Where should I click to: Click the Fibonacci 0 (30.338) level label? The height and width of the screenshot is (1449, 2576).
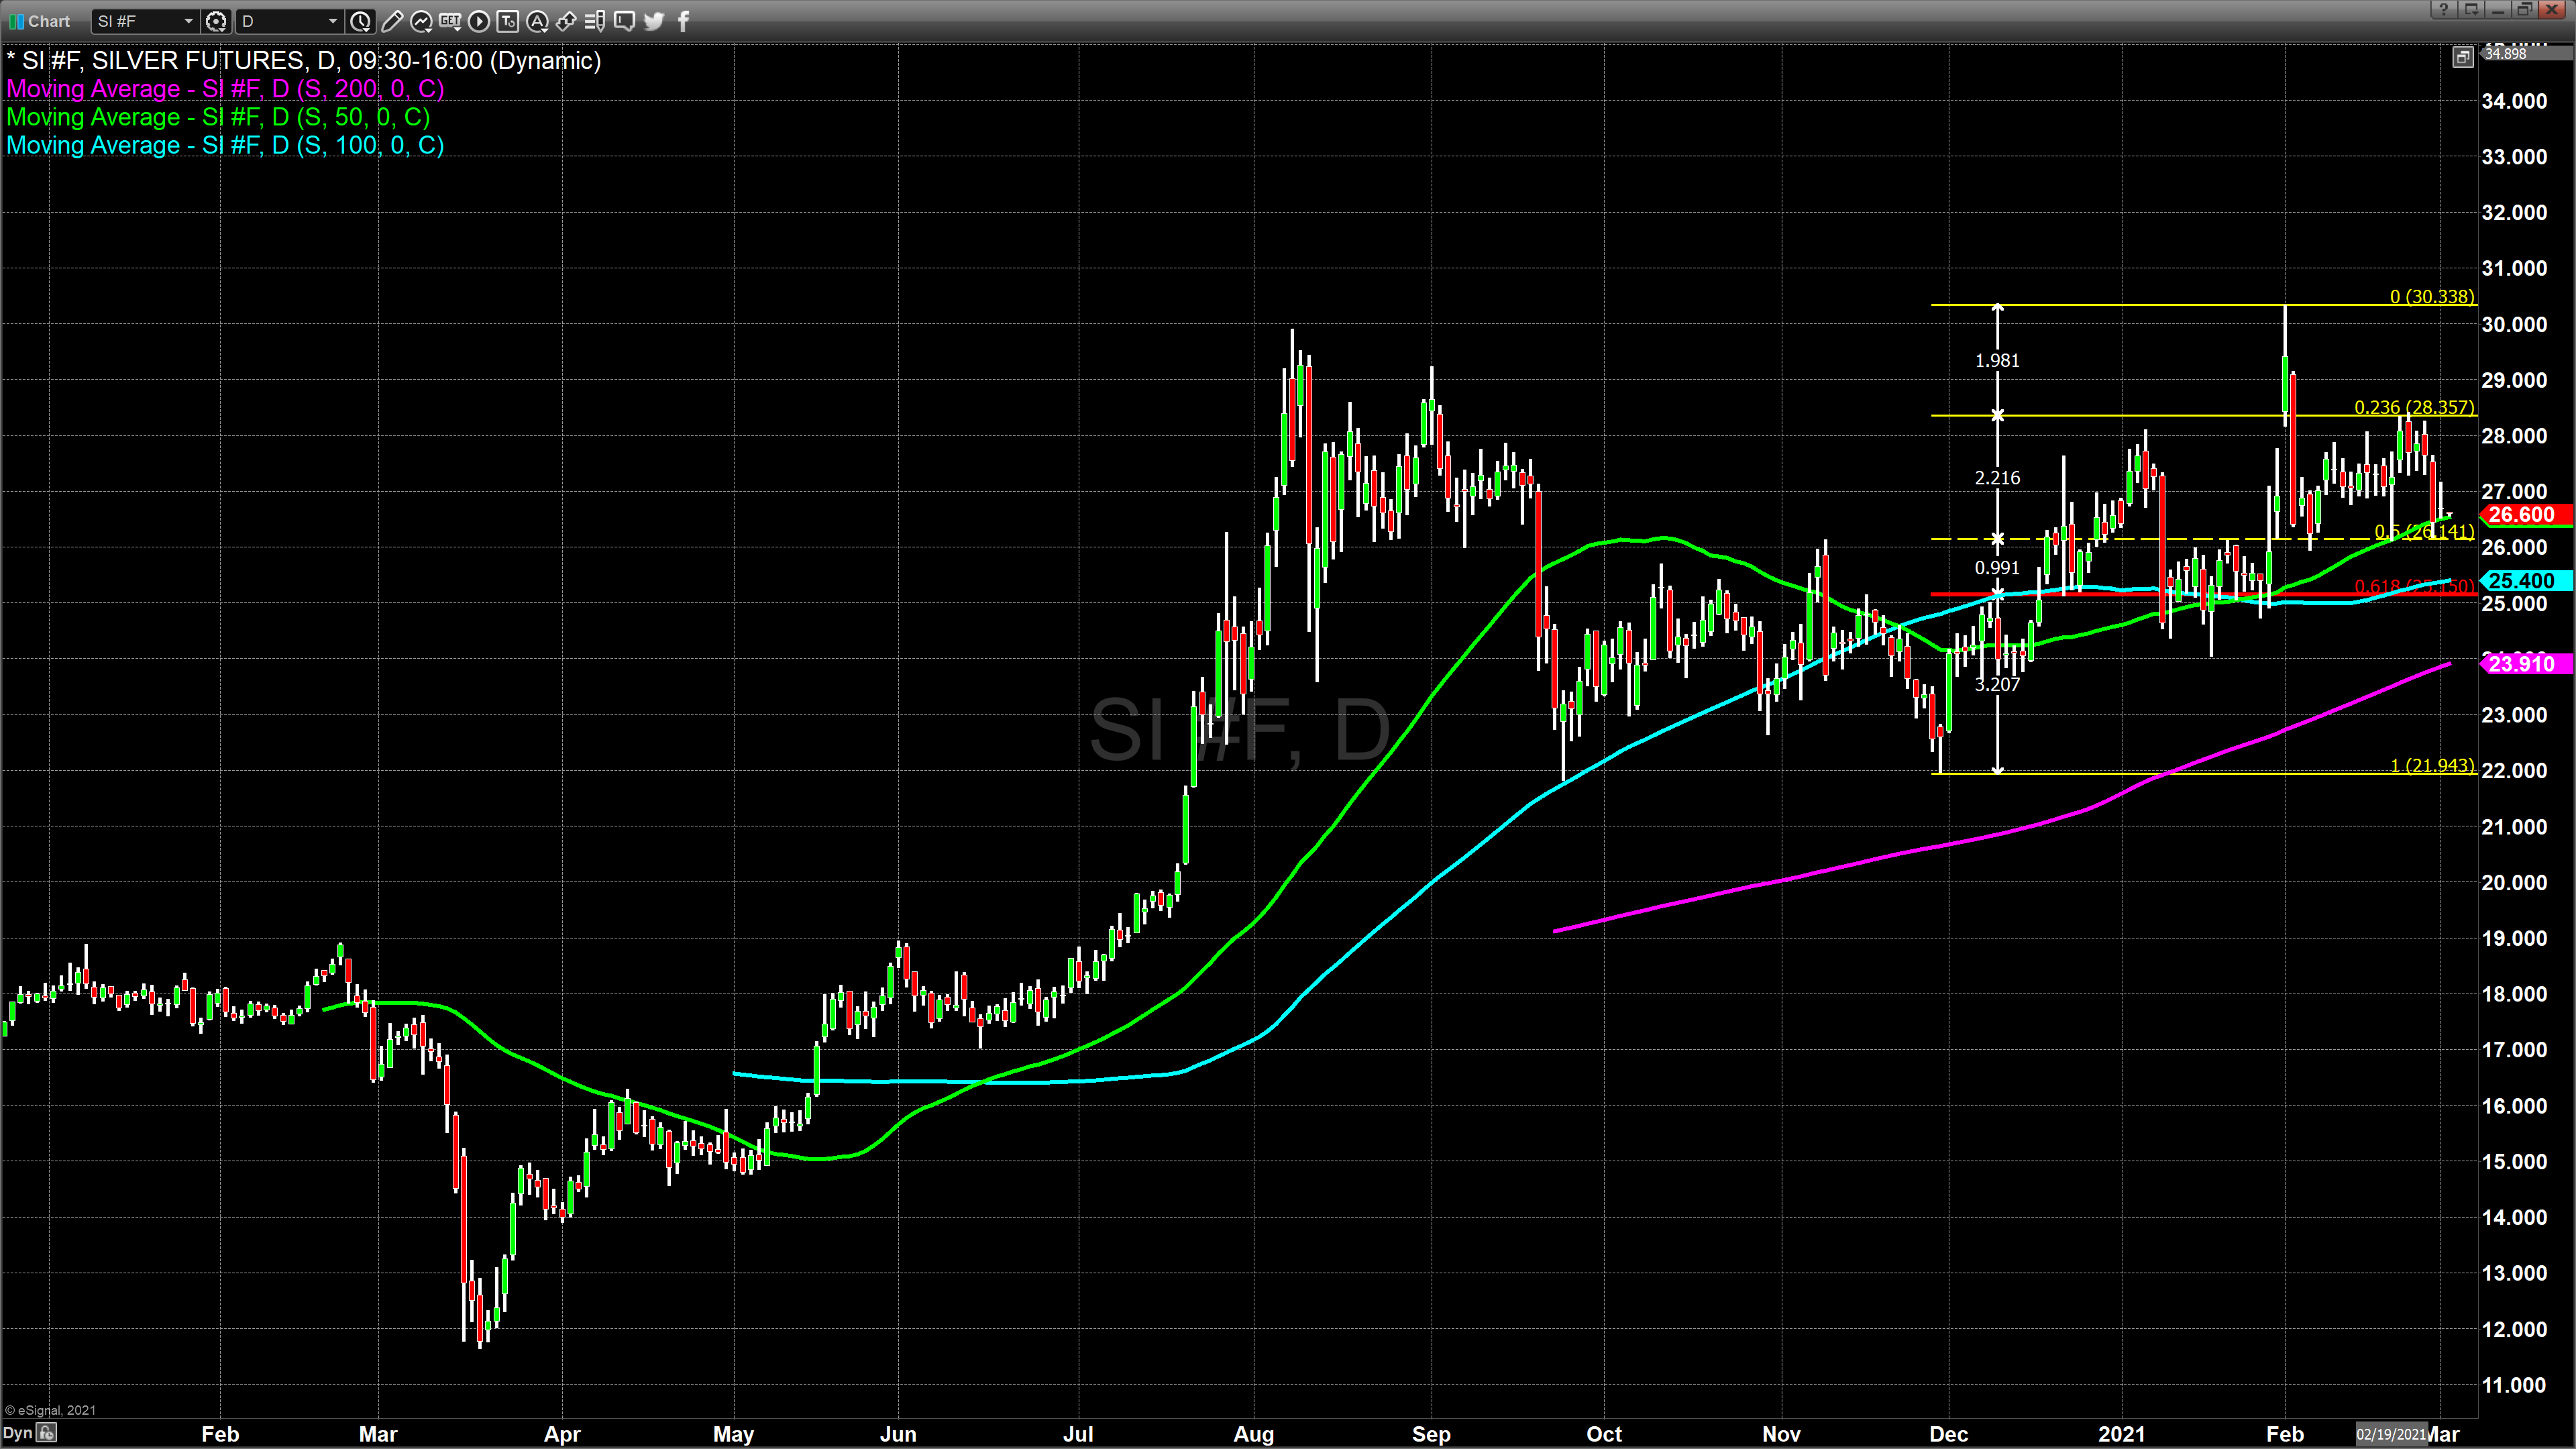click(2432, 296)
